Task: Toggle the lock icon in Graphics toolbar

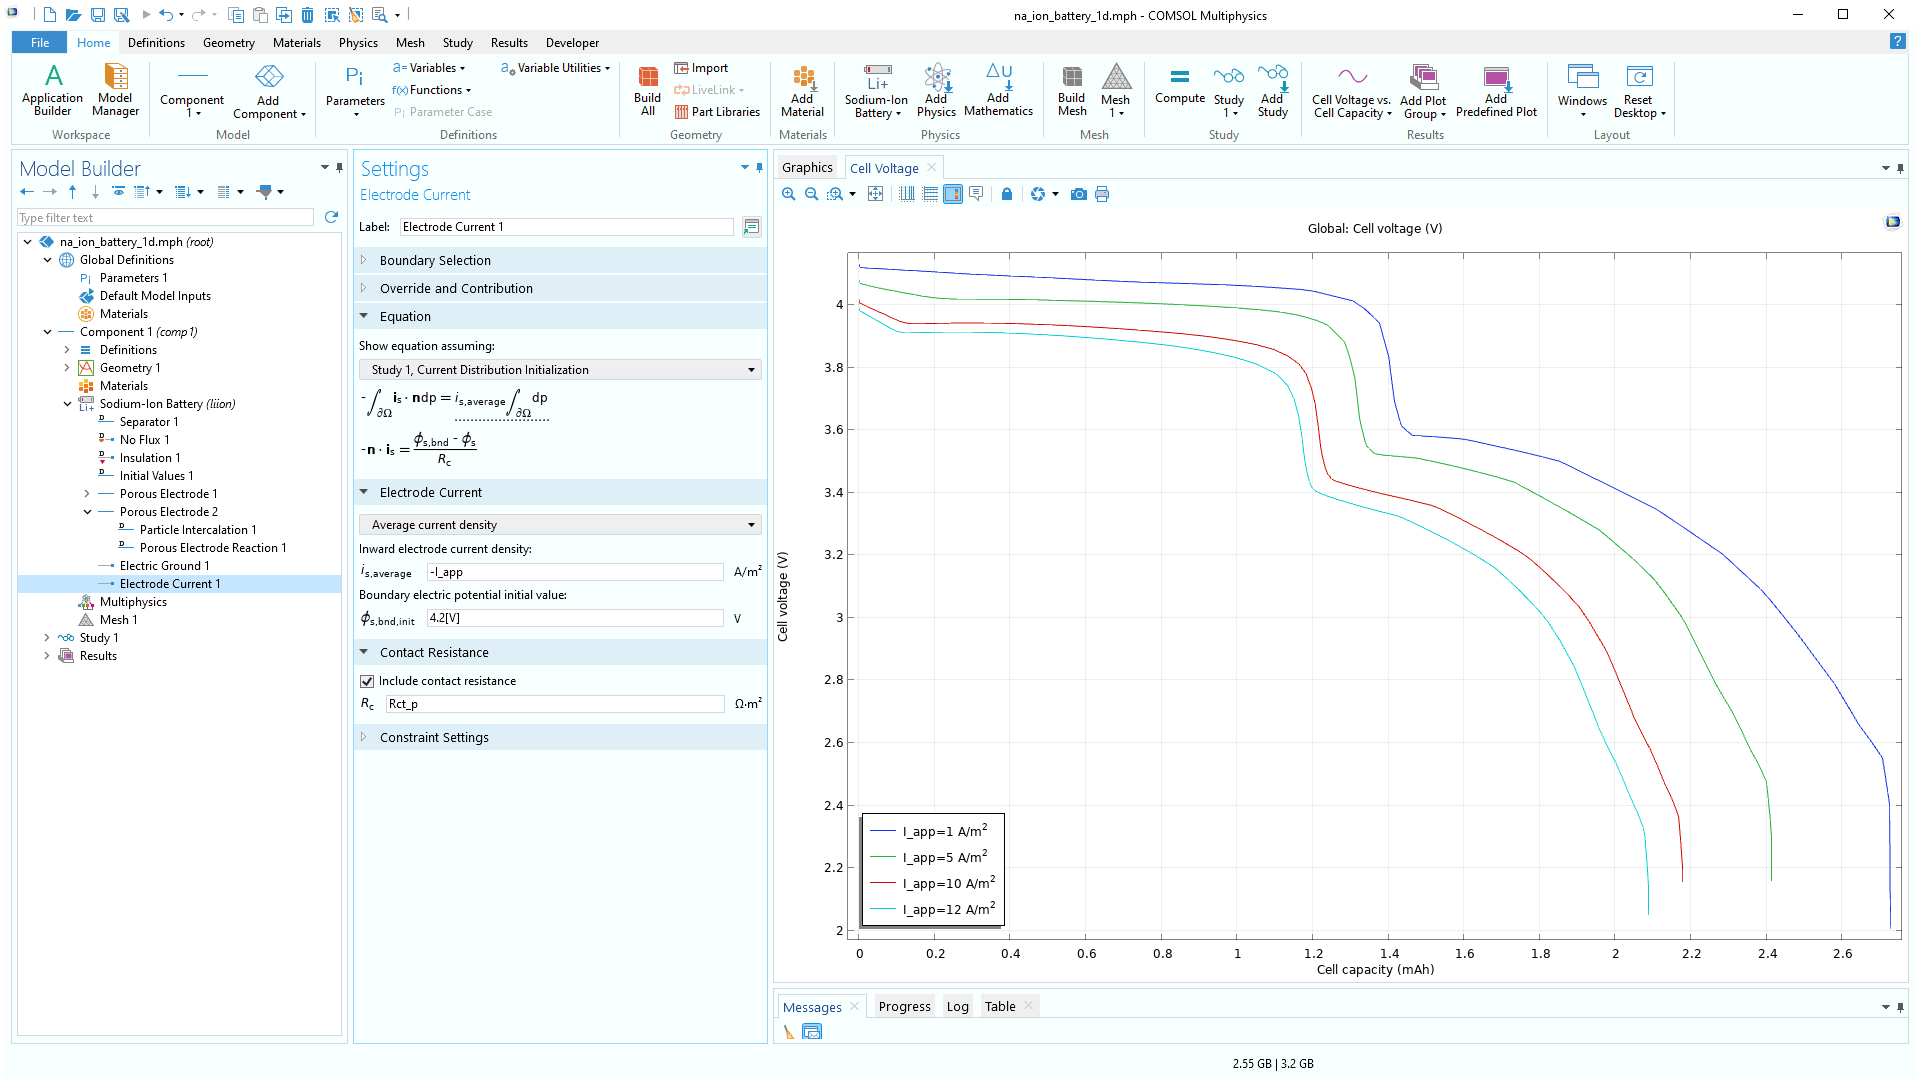Action: coord(1007,193)
